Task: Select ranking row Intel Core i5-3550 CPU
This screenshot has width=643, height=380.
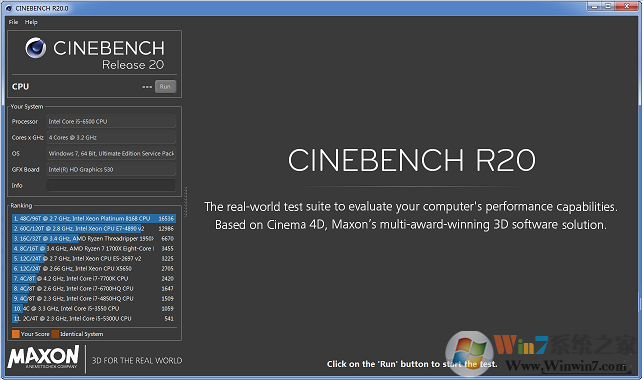Action: [94, 308]
